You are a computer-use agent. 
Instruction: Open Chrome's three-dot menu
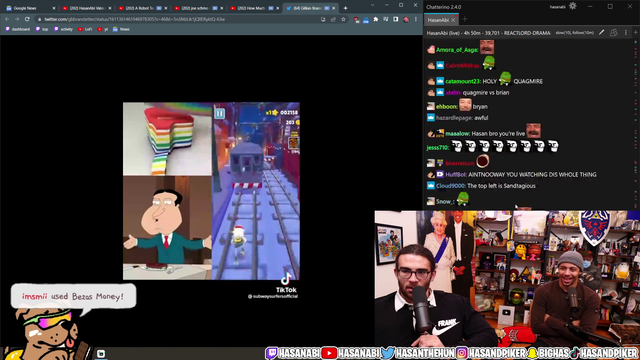coord(416,19)
